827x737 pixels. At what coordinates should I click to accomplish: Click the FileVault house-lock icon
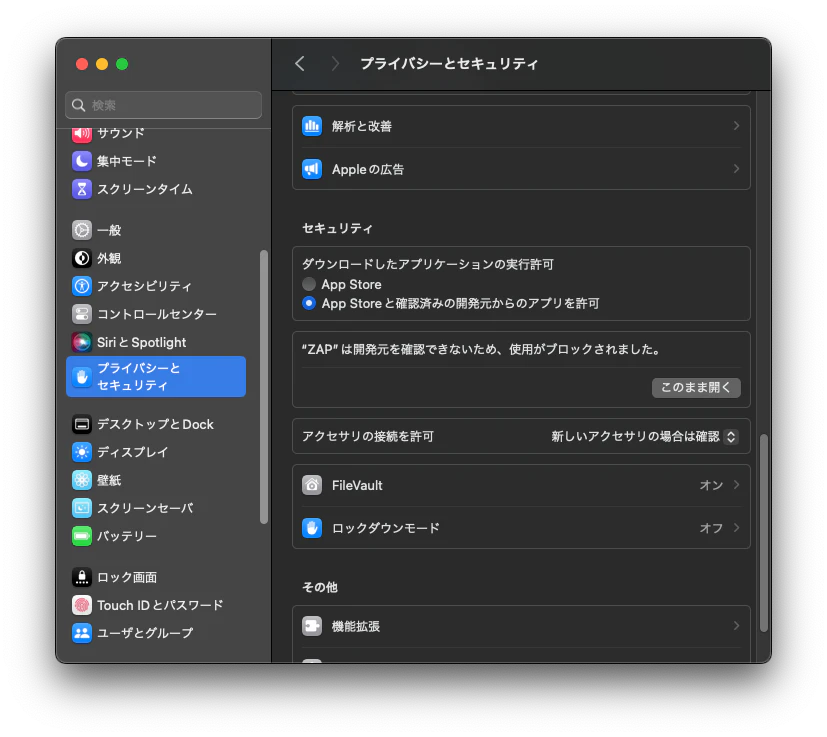[312, 485]
